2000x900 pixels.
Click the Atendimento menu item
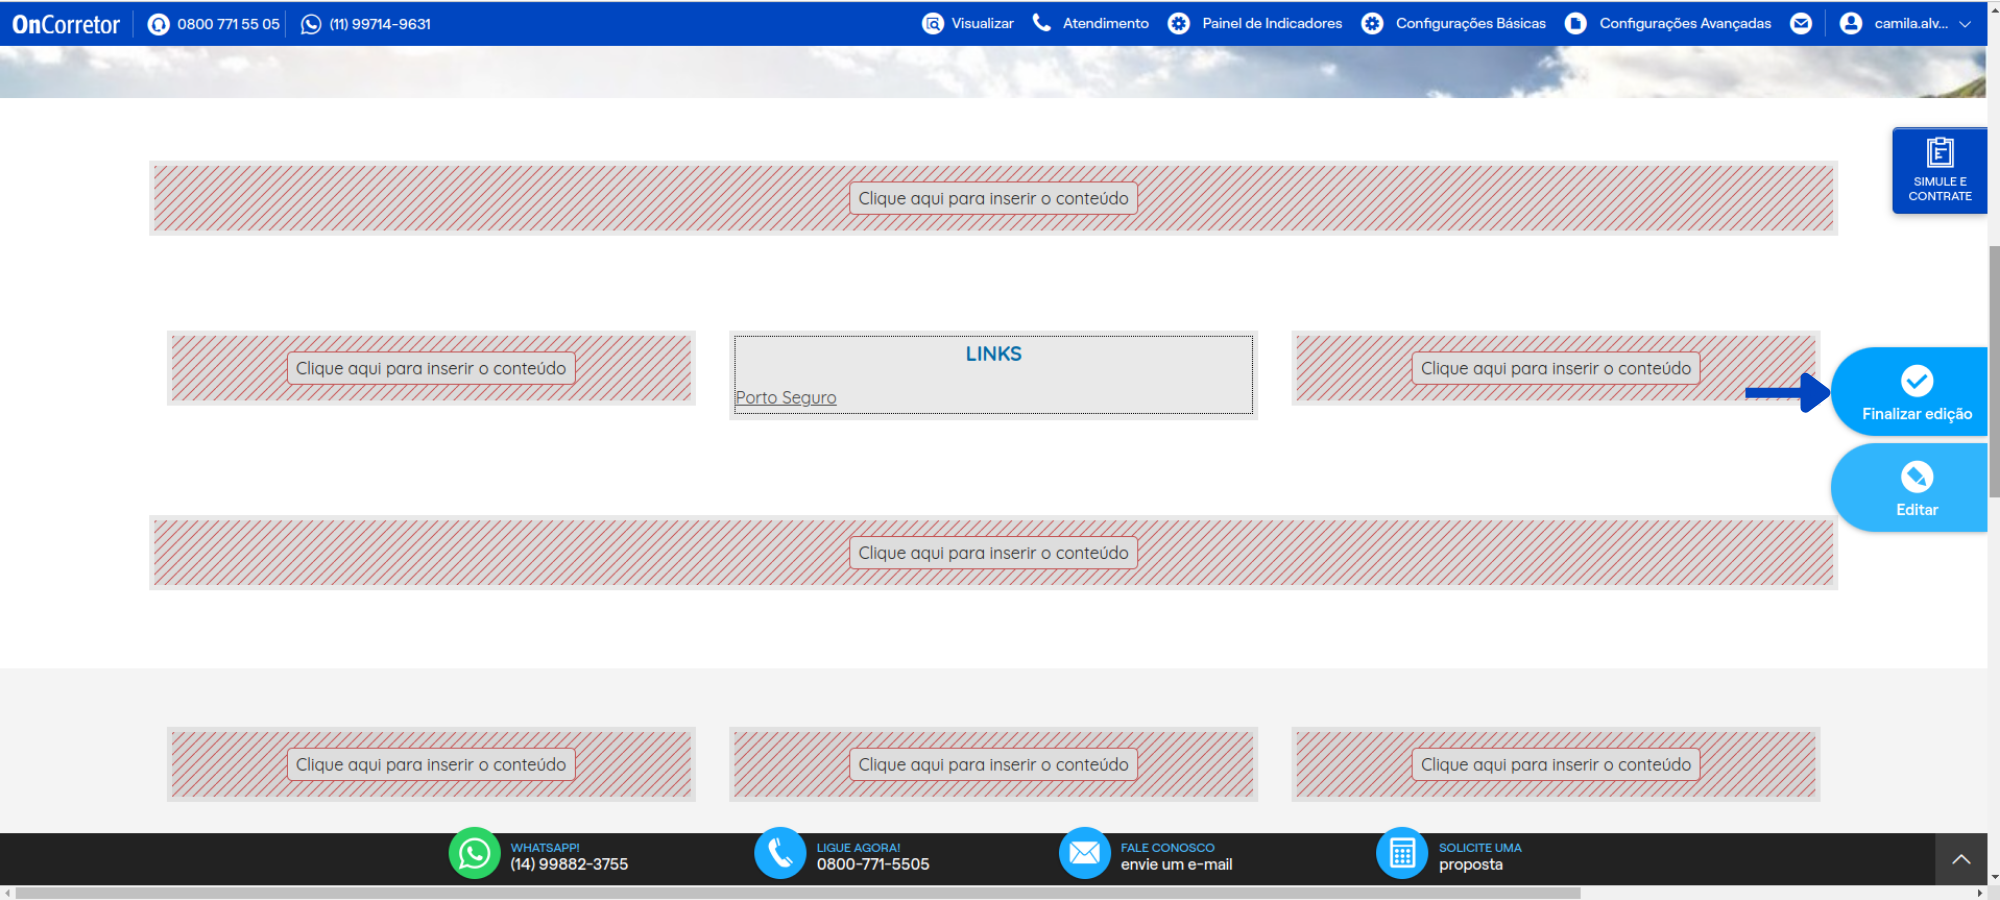tap(1091, 24)
